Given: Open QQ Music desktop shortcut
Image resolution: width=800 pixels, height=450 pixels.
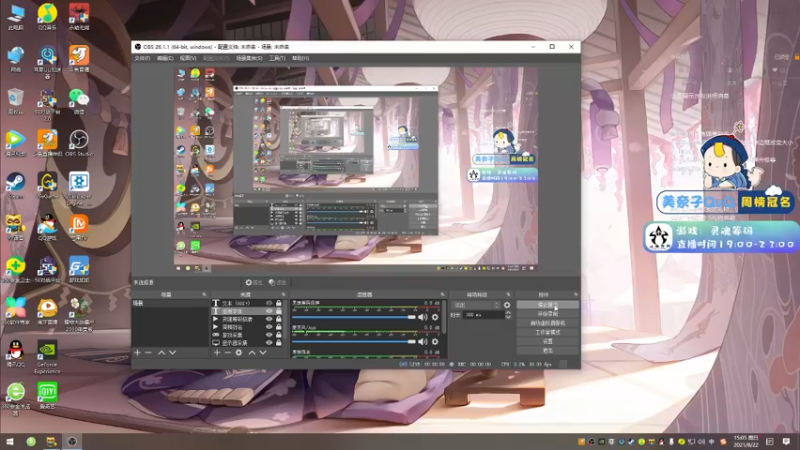Looking at the screenshot, I should [47, 16].
